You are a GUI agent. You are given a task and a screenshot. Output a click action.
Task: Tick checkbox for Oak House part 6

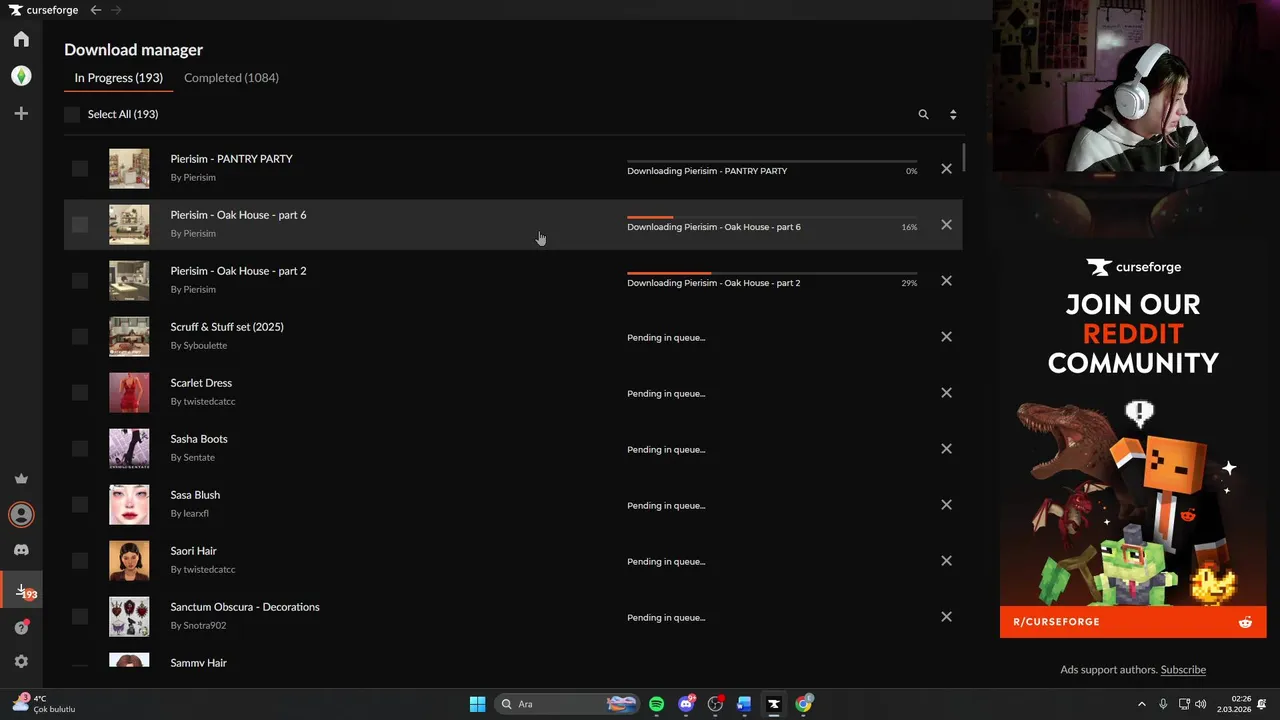[80, 225]
